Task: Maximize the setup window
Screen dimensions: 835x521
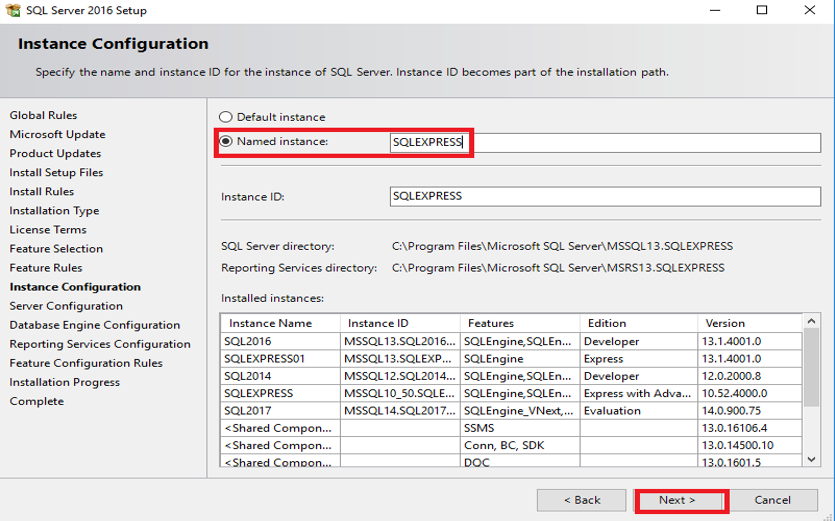Action: [x=762, y=11]
